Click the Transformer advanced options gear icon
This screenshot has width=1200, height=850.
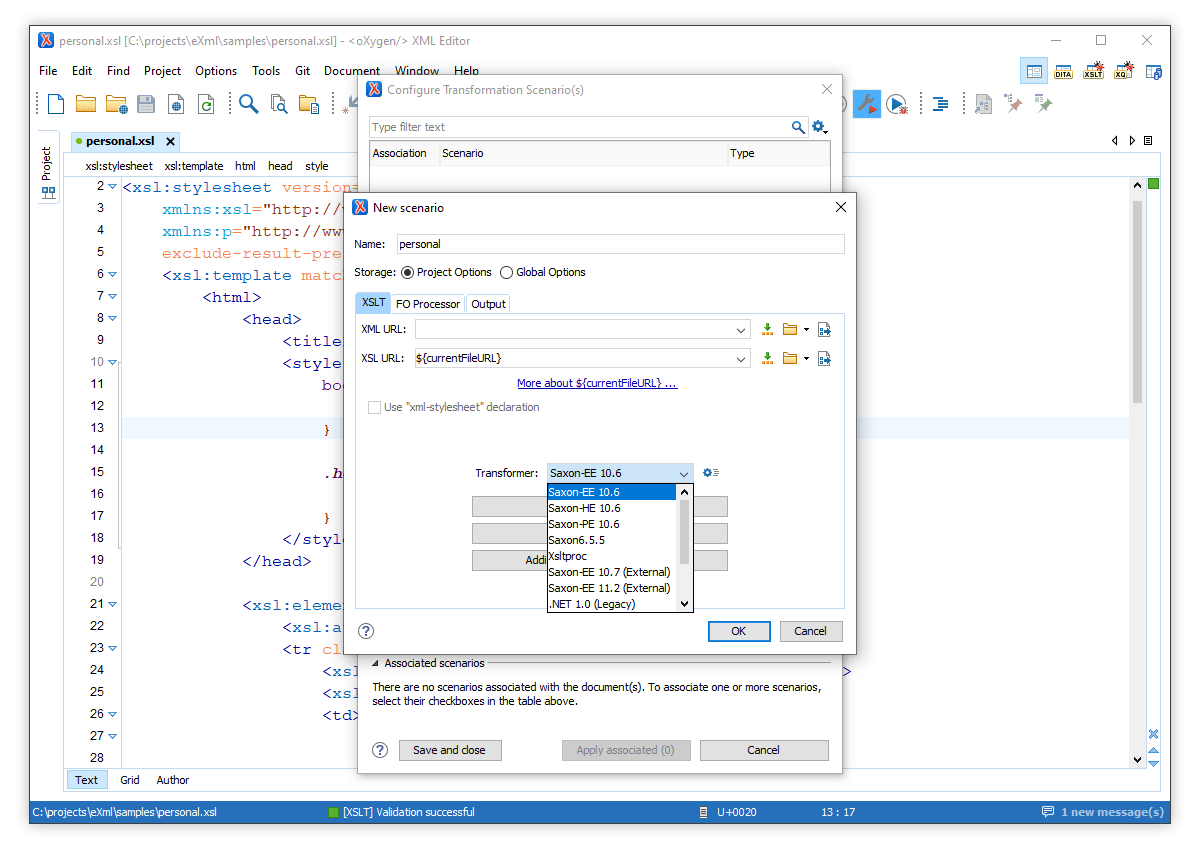711,473
